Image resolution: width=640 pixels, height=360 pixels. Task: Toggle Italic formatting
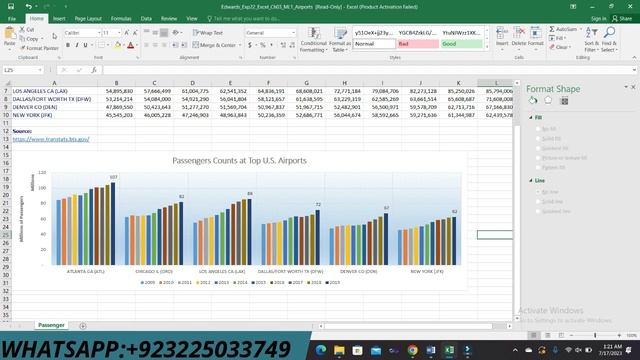point(76,45)
